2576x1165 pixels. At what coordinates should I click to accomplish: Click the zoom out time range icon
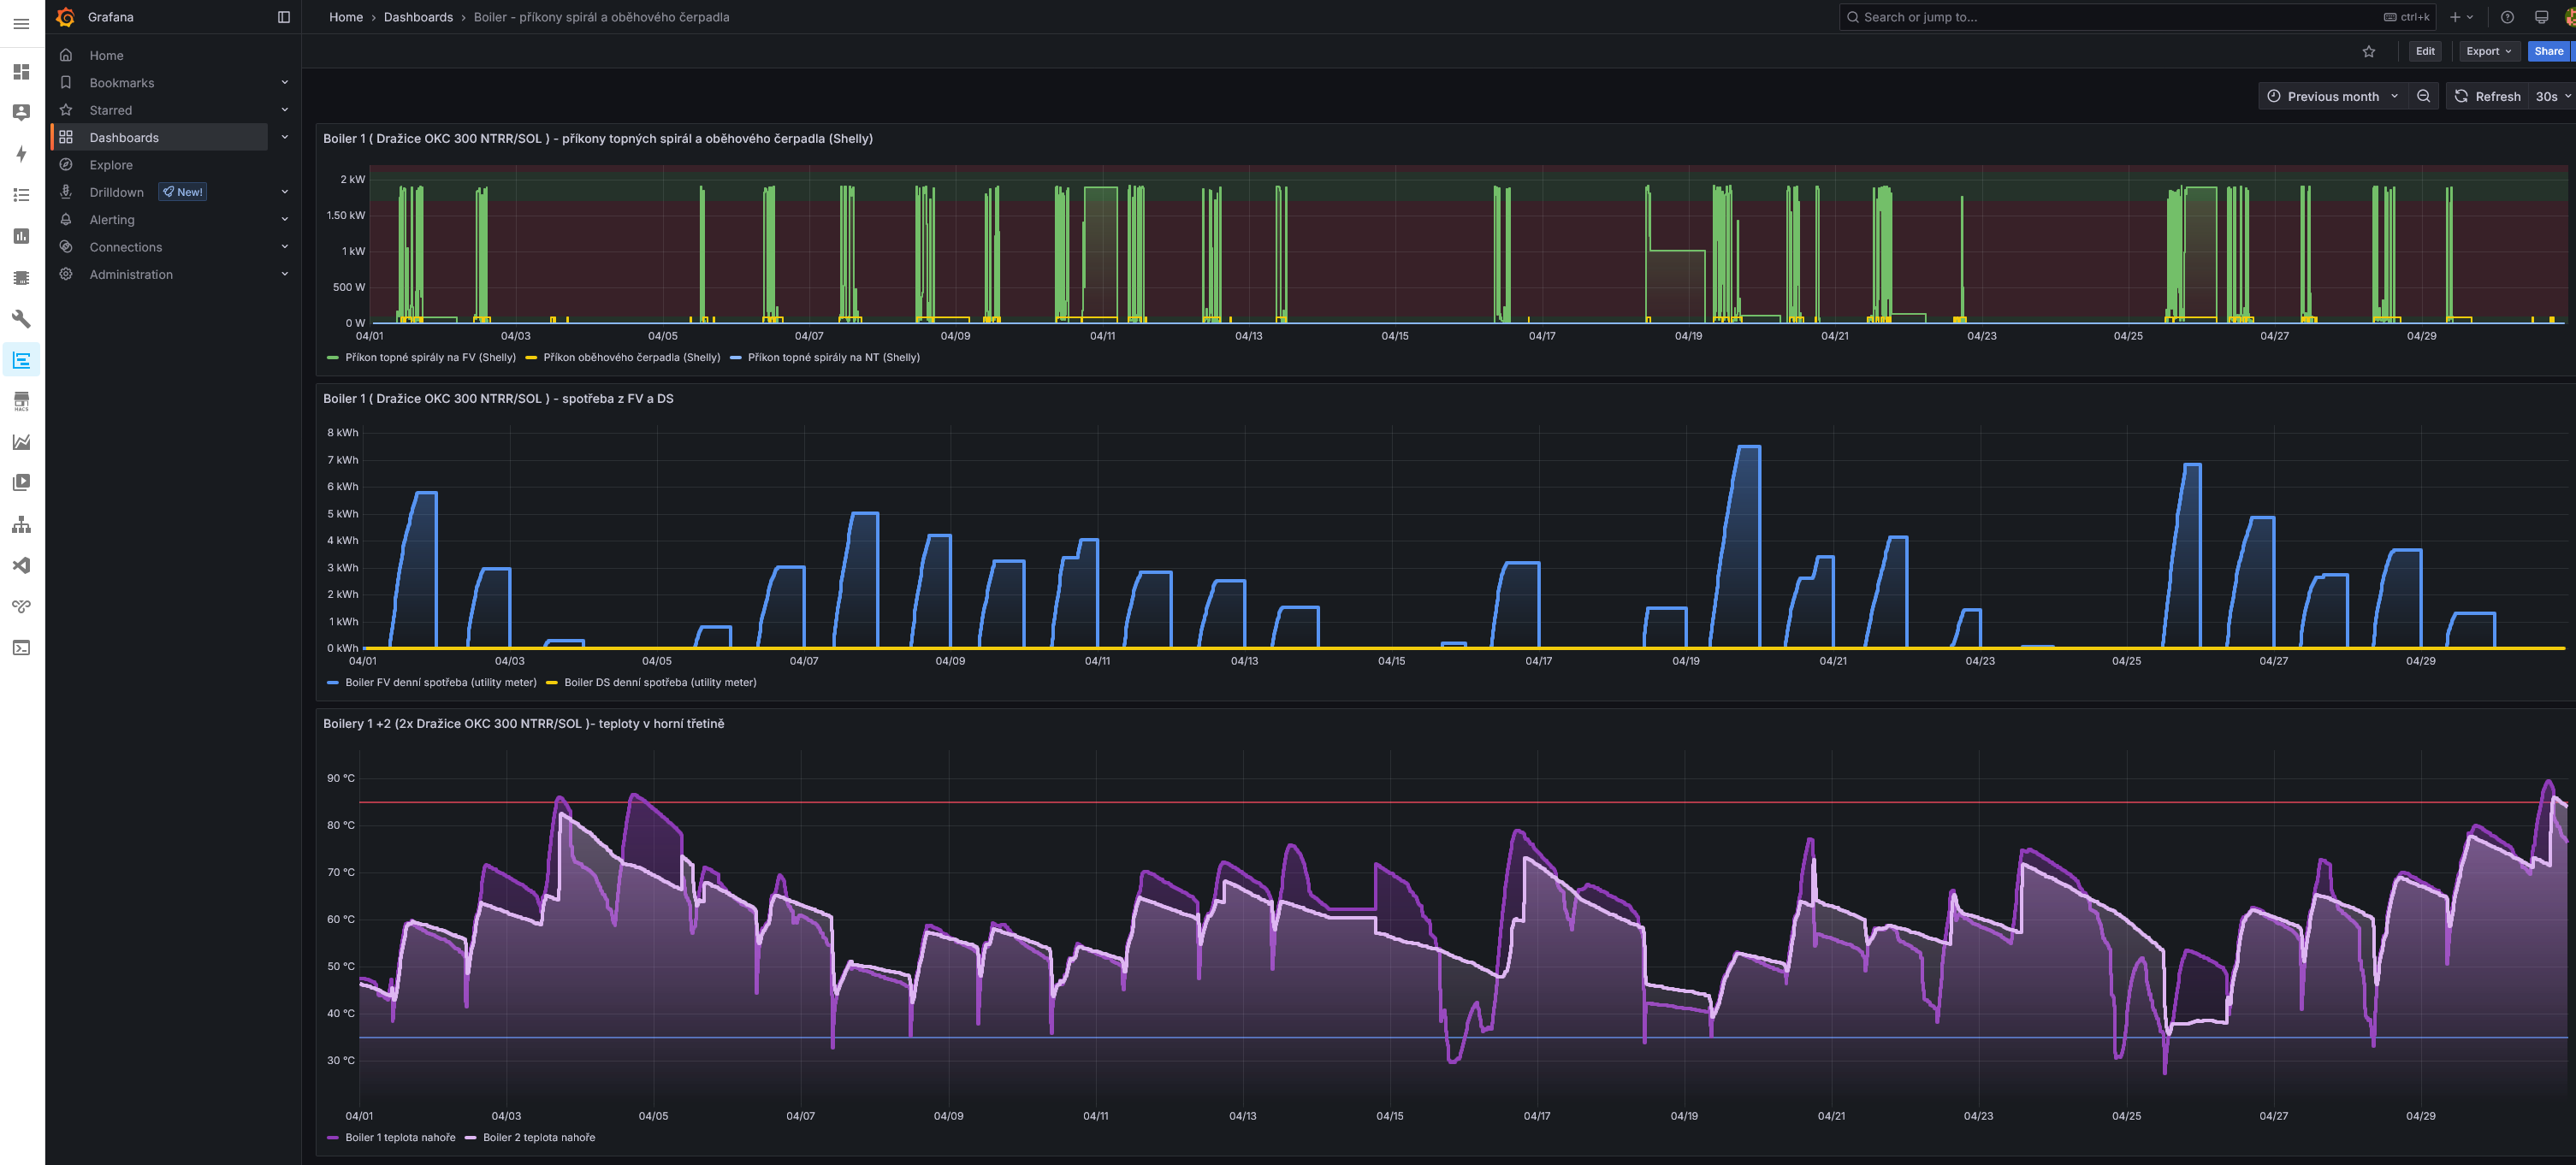[x=2423, y=97]
